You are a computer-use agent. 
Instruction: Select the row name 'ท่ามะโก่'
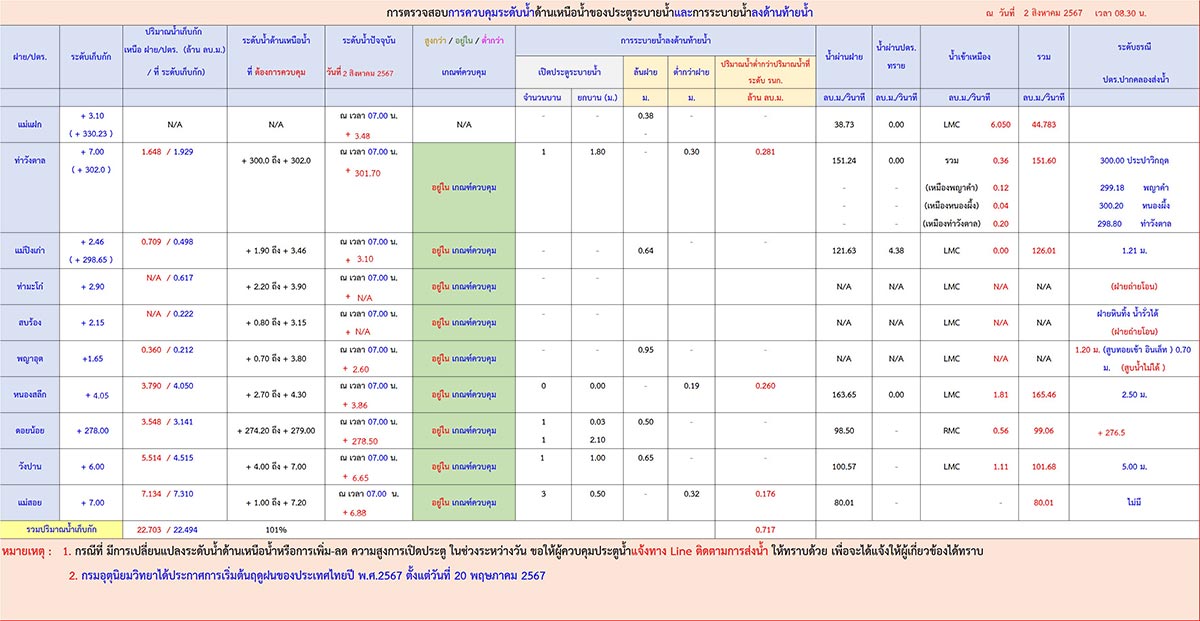pos(28,287)
